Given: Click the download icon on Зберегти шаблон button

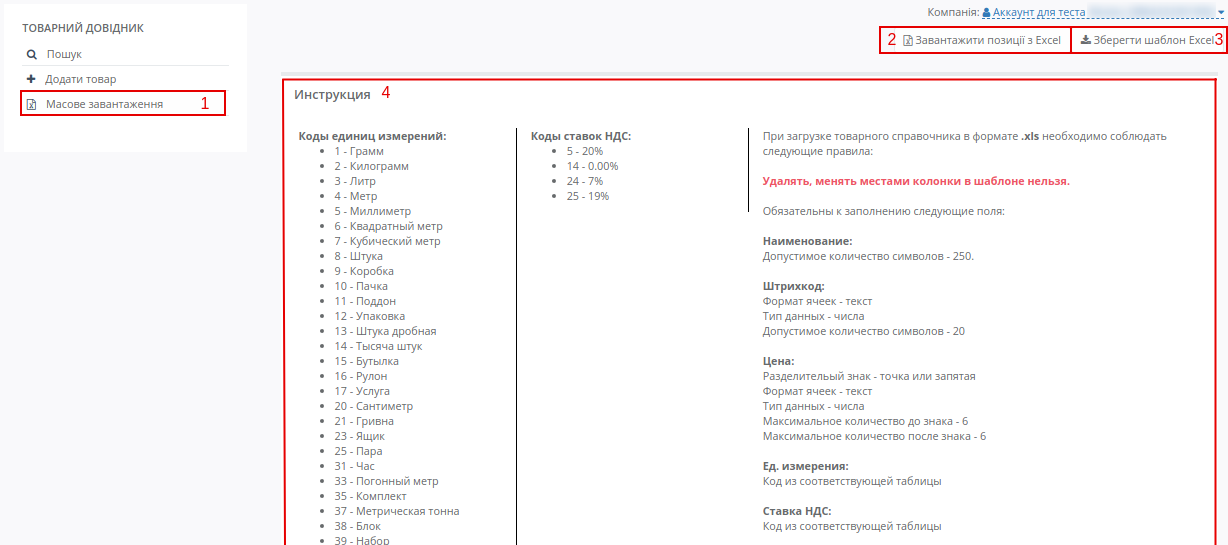Looking at the screenshot, I should coord(1086,41).
